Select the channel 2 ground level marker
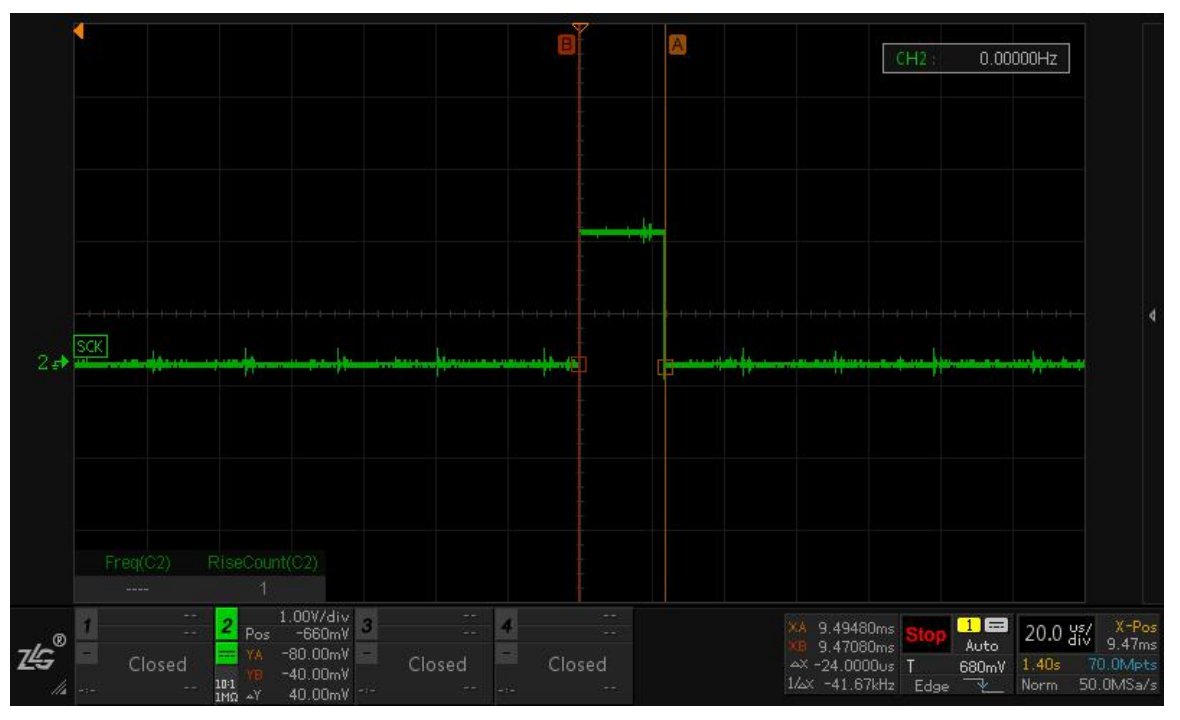The image size is (1180, 720). pos(53,363)
